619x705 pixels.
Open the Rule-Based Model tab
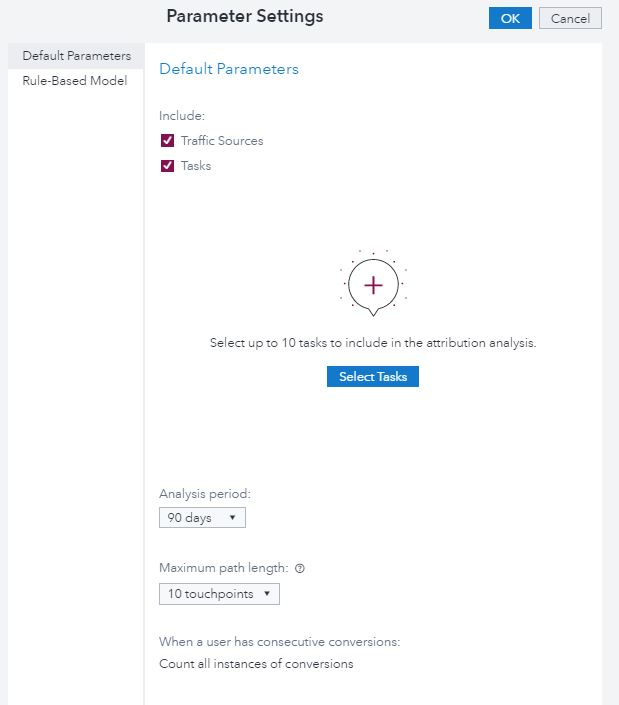(x=75, y=81)
